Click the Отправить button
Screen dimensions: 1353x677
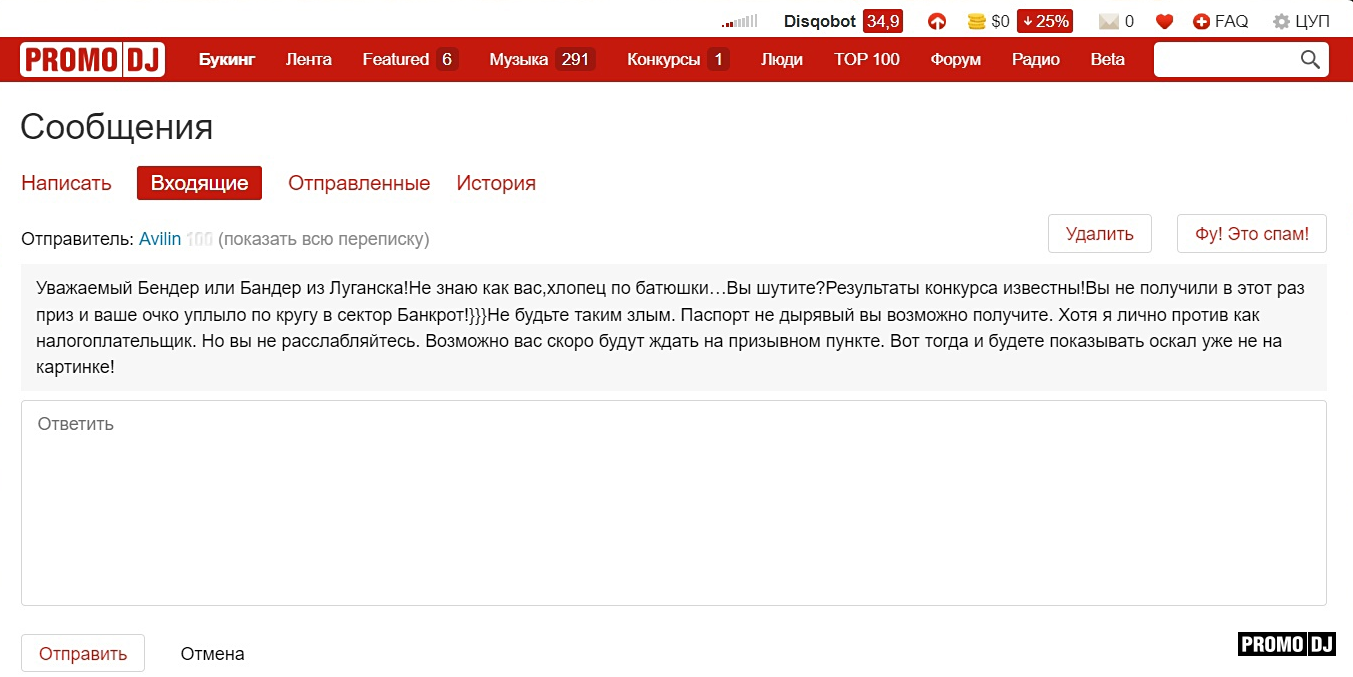coord(83,654)
